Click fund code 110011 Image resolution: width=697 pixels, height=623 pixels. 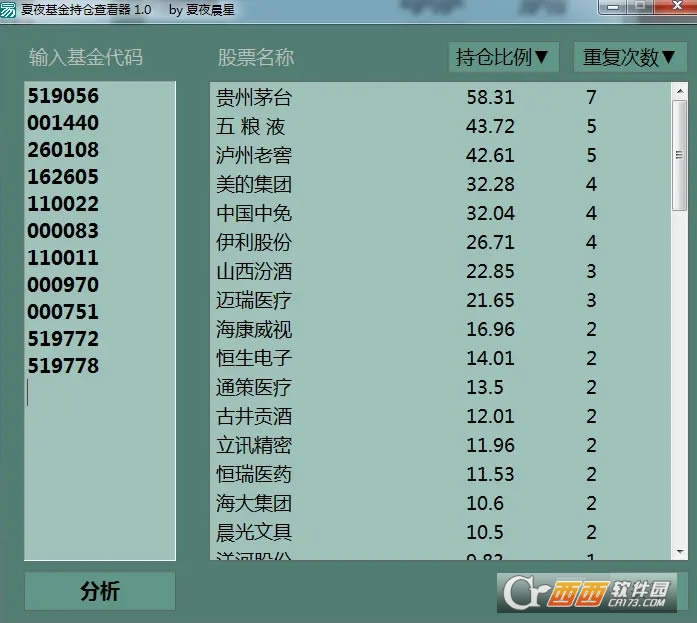point(63,258)
